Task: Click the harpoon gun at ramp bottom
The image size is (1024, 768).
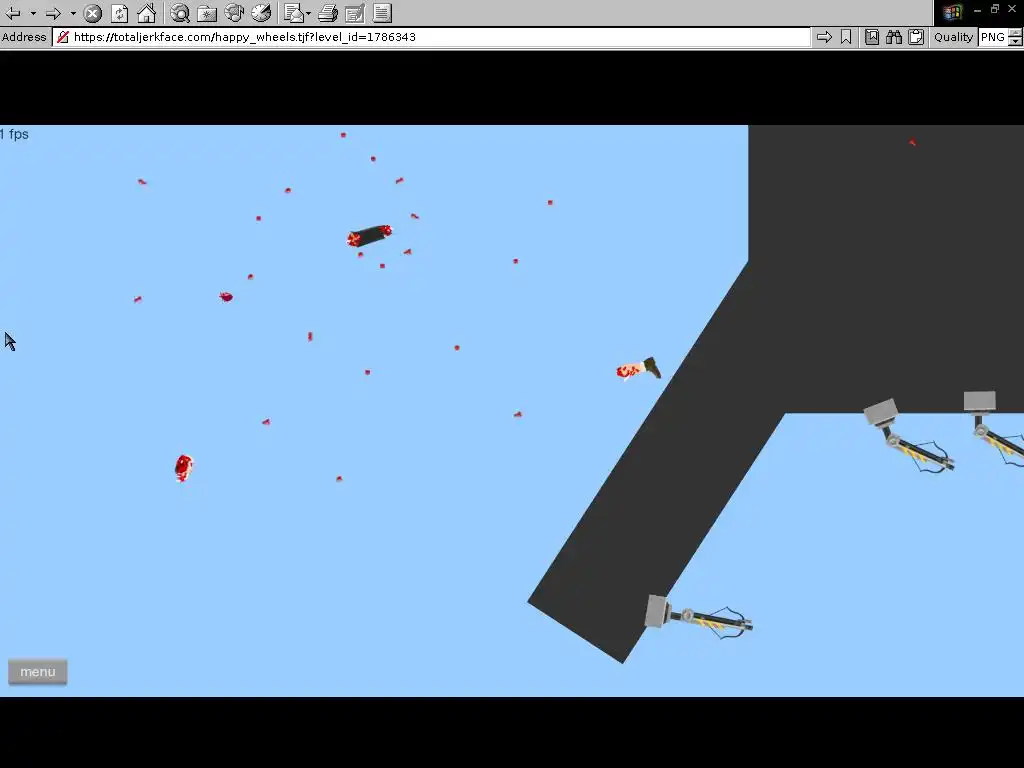Action: click(x=699, y=617)
